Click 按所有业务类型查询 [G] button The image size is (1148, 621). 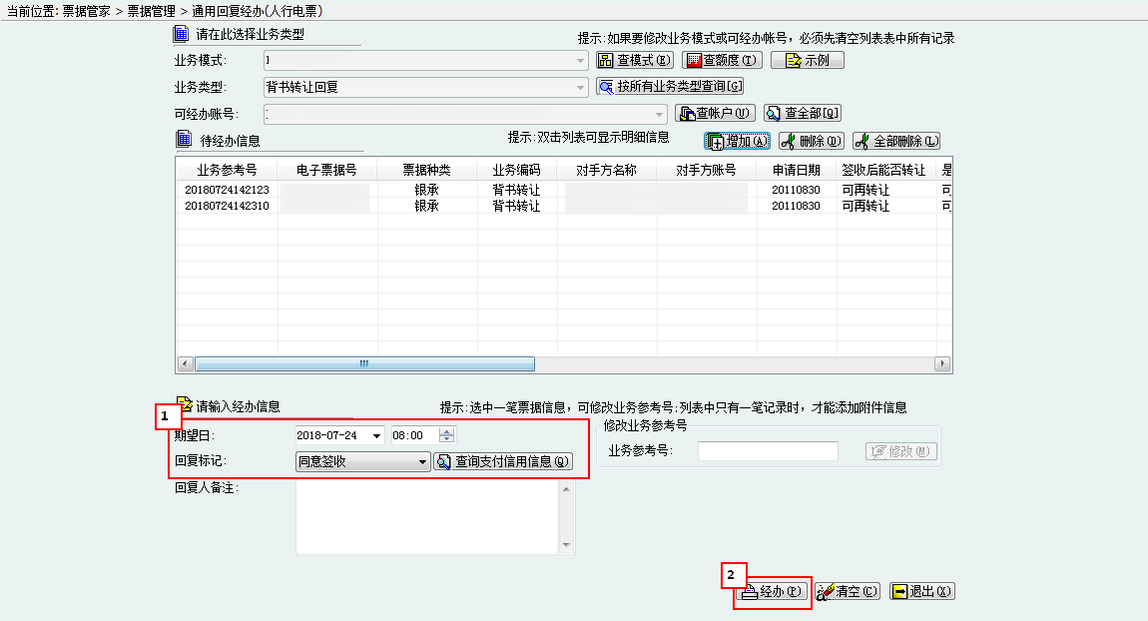pyautogui.click(x=670, y=87)
